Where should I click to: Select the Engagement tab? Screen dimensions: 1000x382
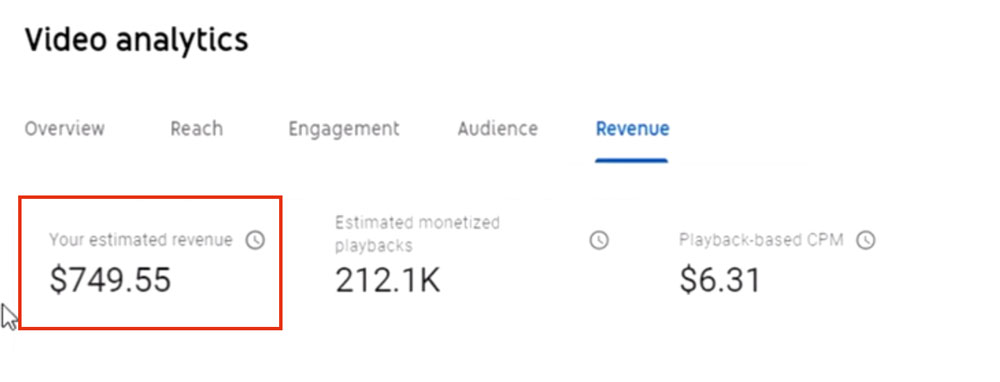[344, 129]
